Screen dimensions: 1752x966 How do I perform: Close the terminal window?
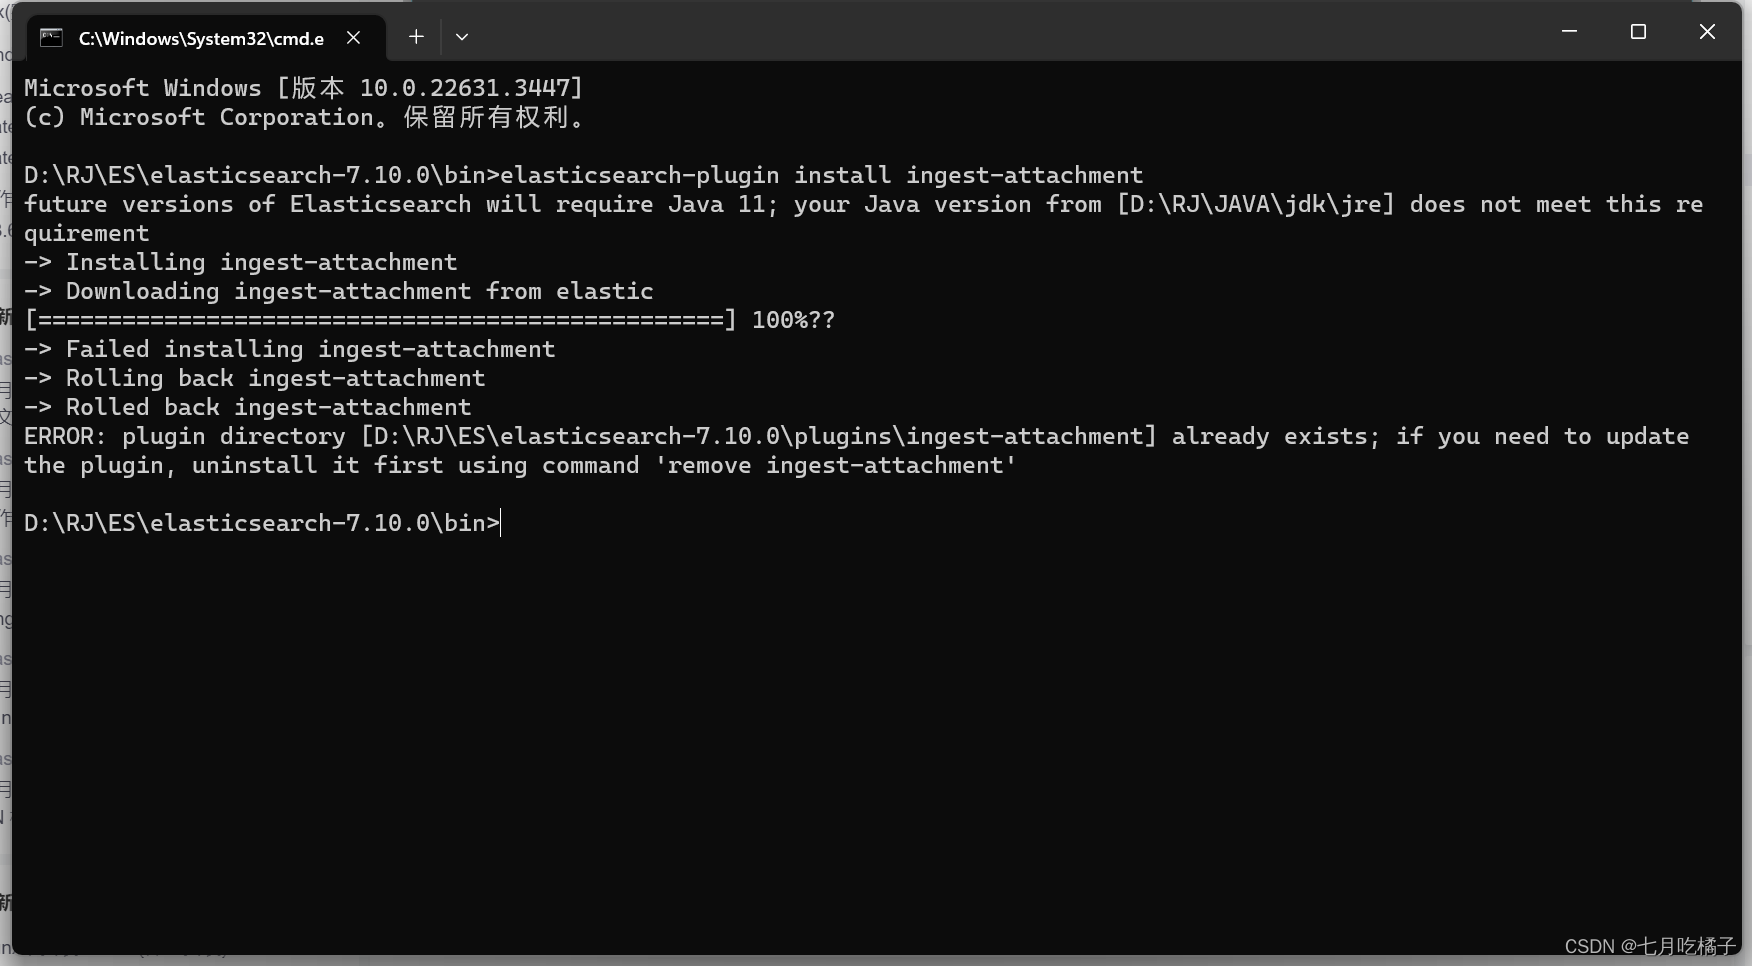click(x=1707, y=32)
